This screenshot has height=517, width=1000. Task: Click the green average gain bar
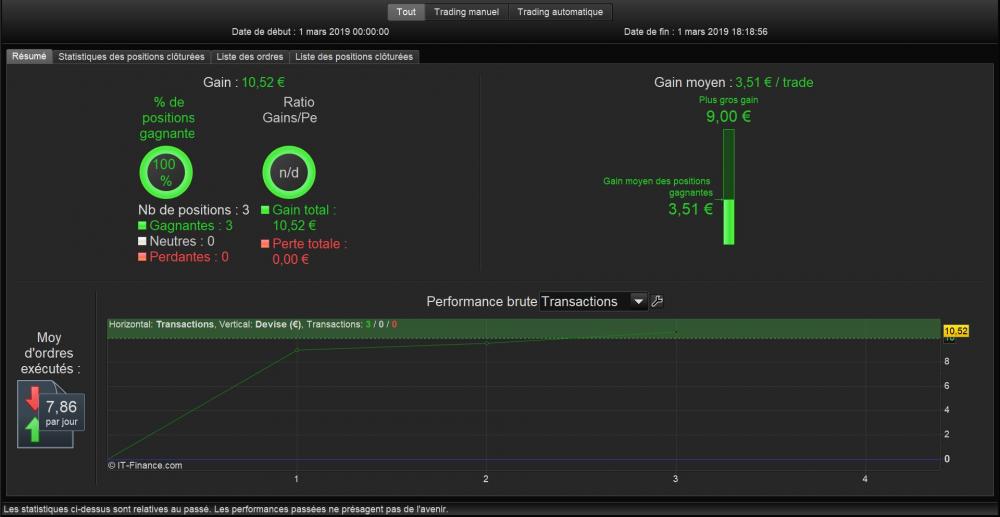coord(728,222)
